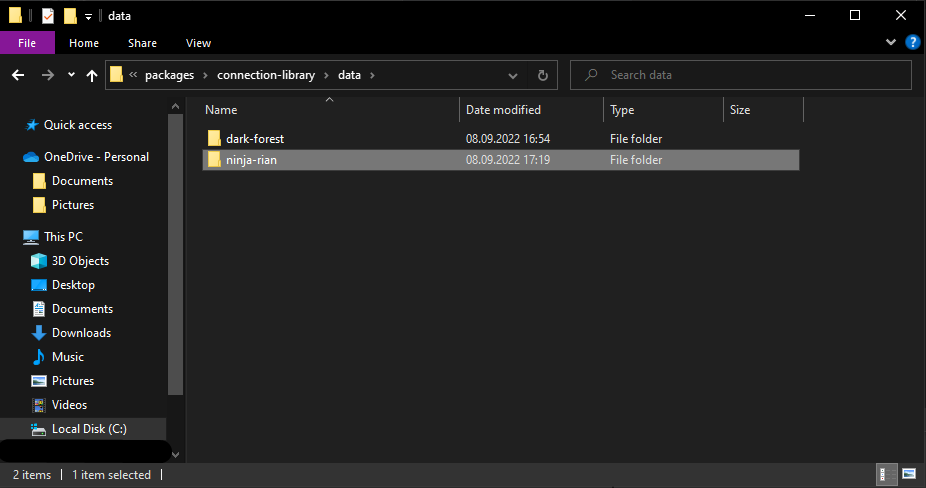
Task: Go up one folder level with the Up arrow
Action: click(92, 75)
